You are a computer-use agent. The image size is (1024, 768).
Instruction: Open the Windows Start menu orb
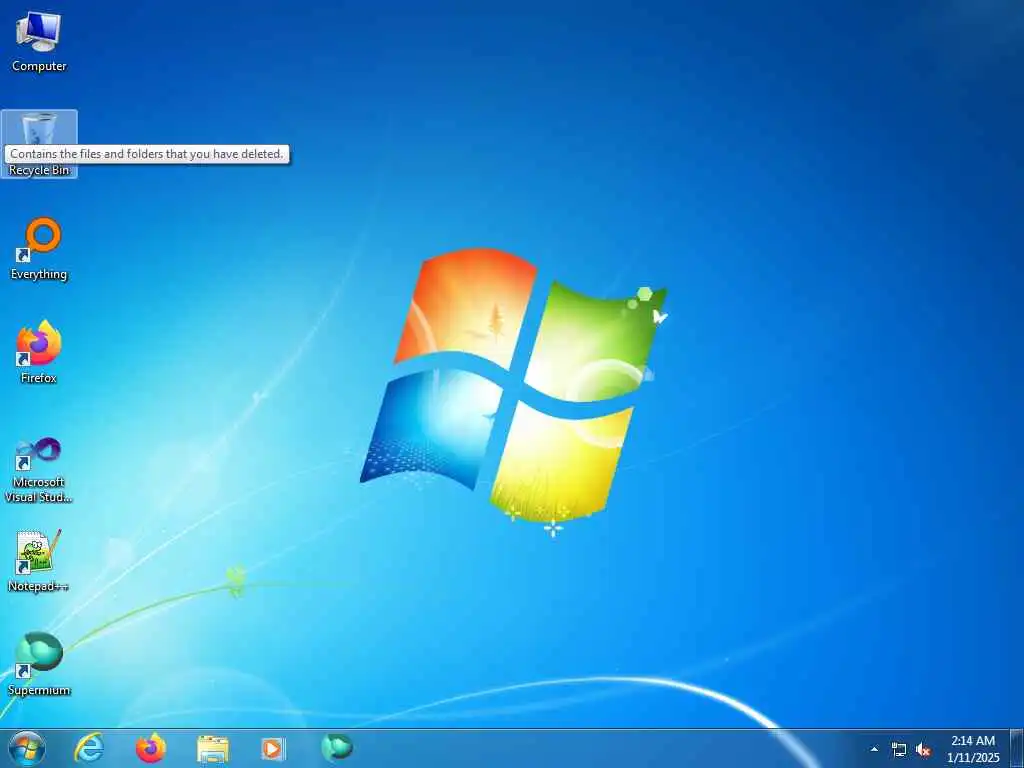27,748
